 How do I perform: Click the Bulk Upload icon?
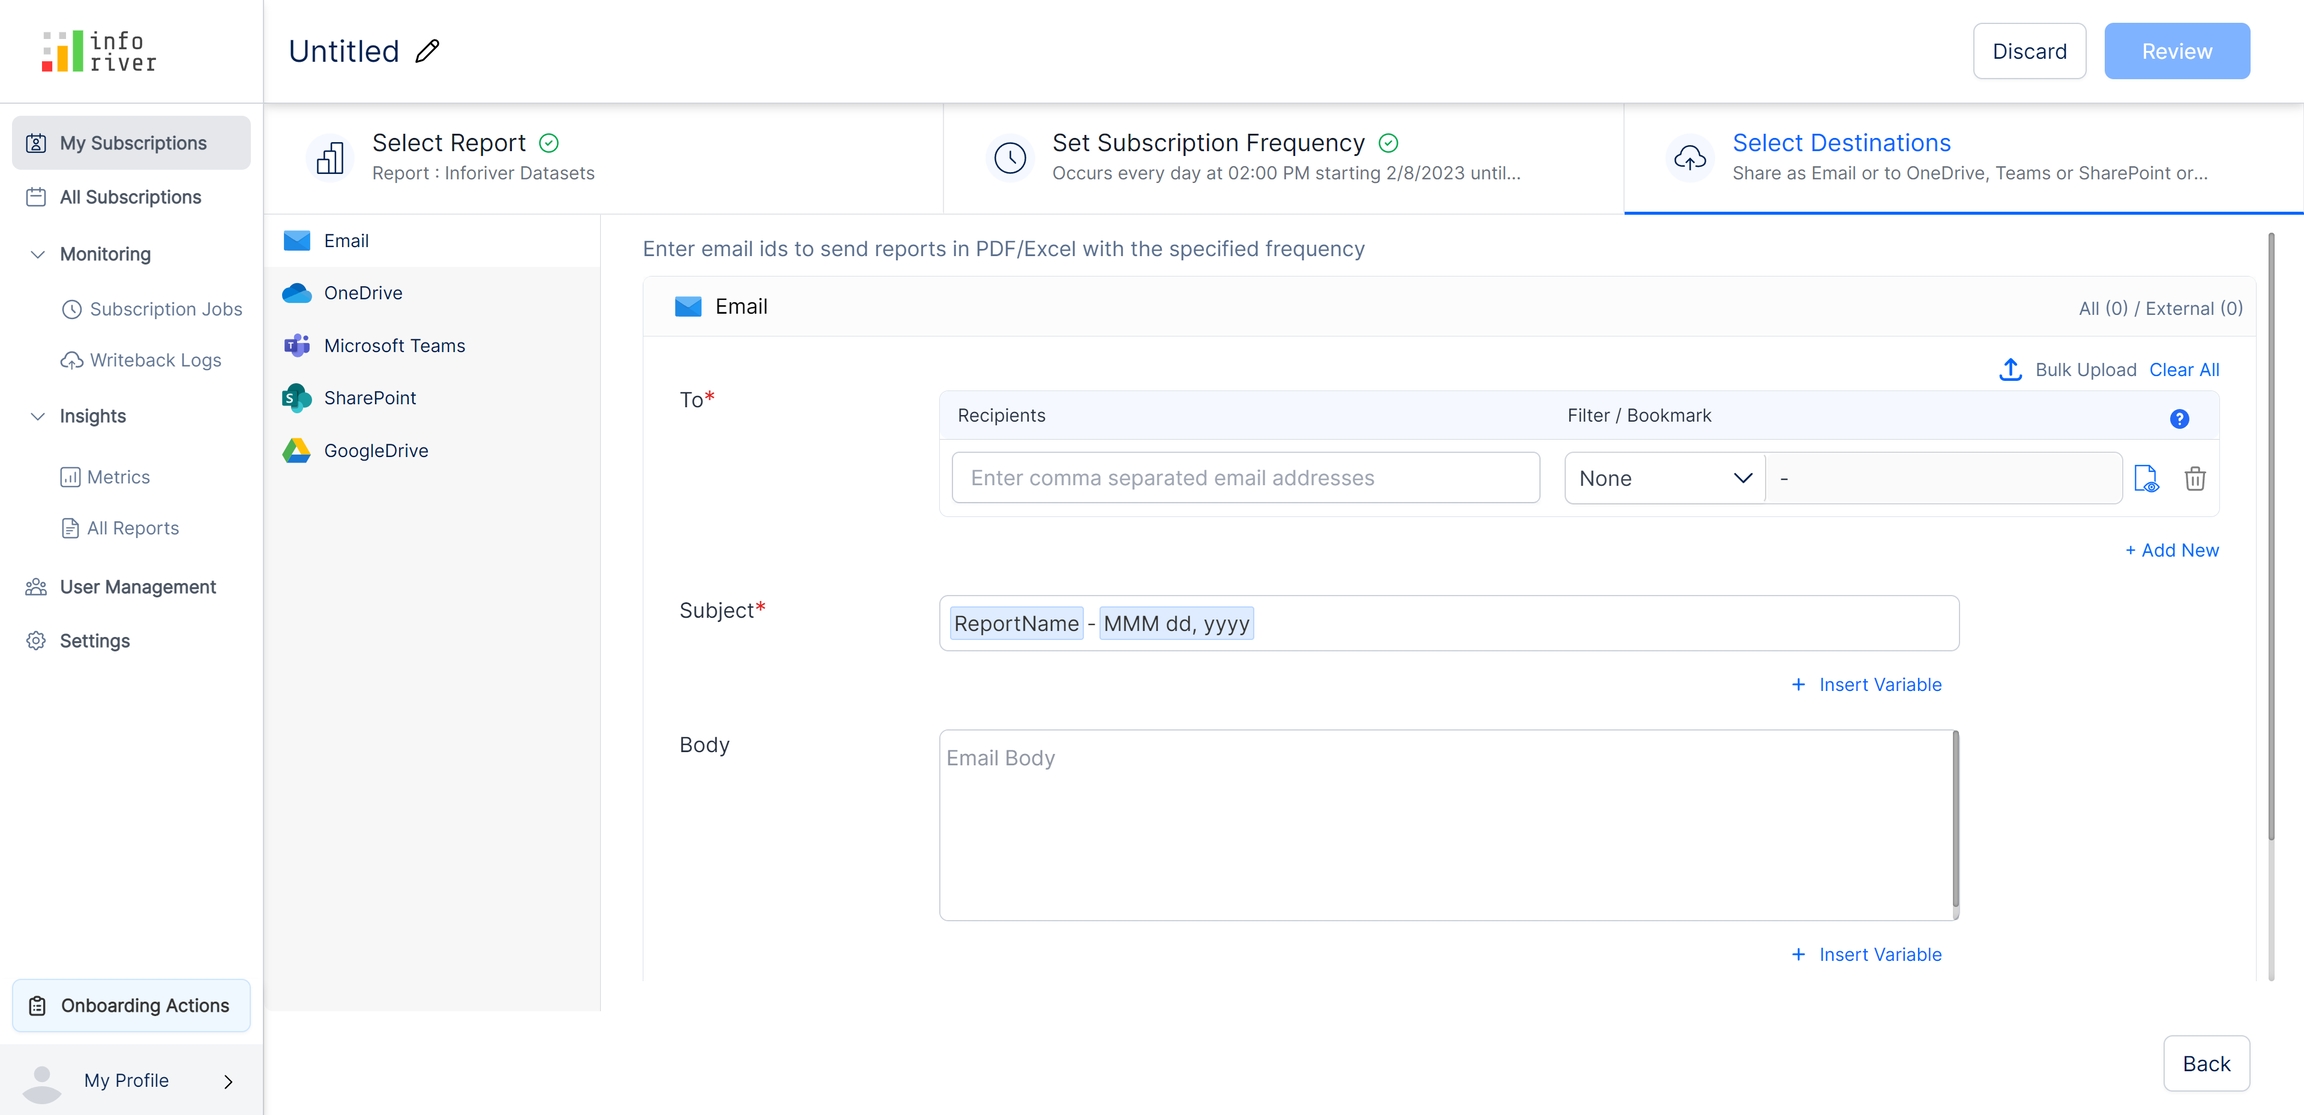[2010, 369]
